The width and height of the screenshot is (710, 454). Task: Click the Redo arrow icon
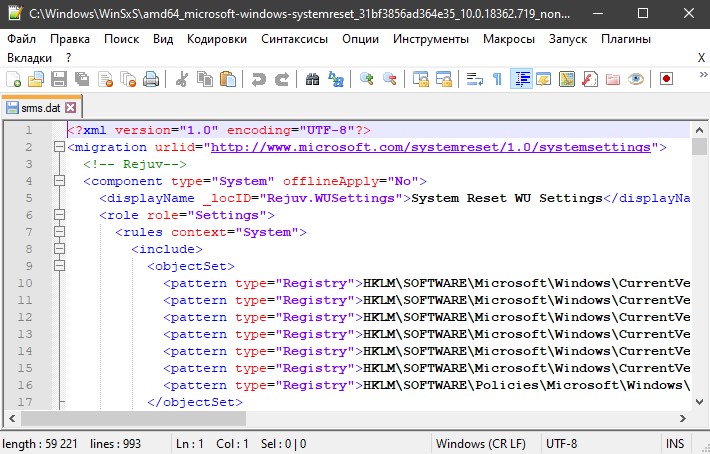pos(282,79)
